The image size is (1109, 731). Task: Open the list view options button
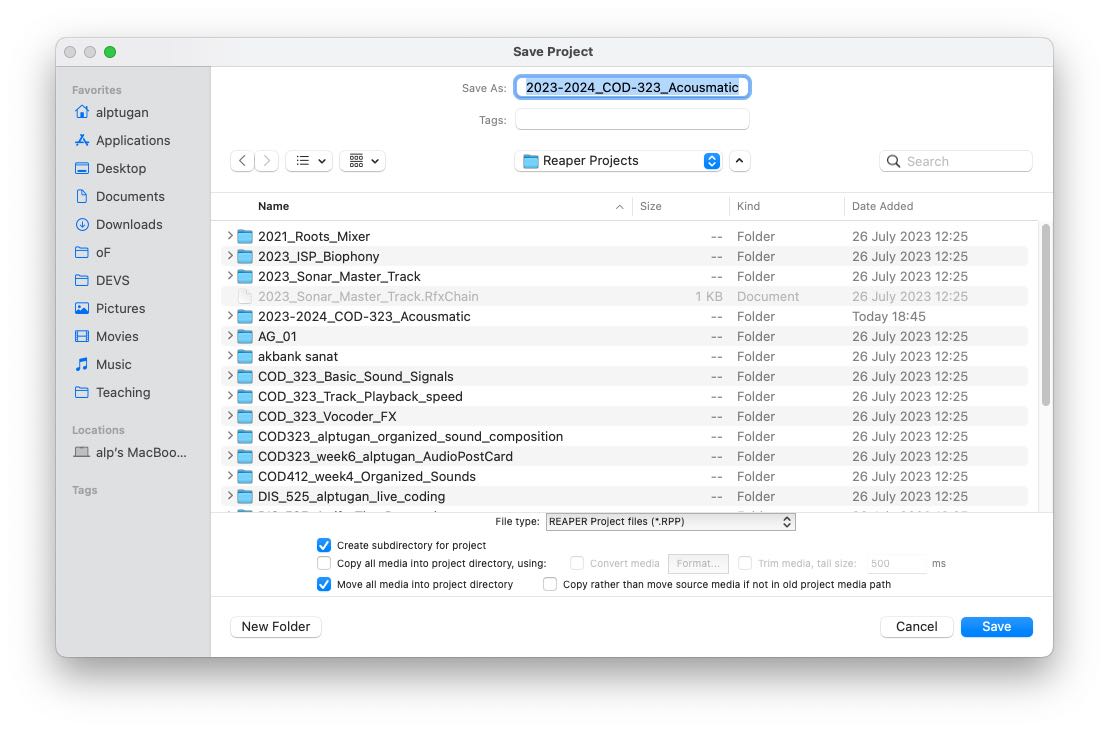[x=308, y=161]
